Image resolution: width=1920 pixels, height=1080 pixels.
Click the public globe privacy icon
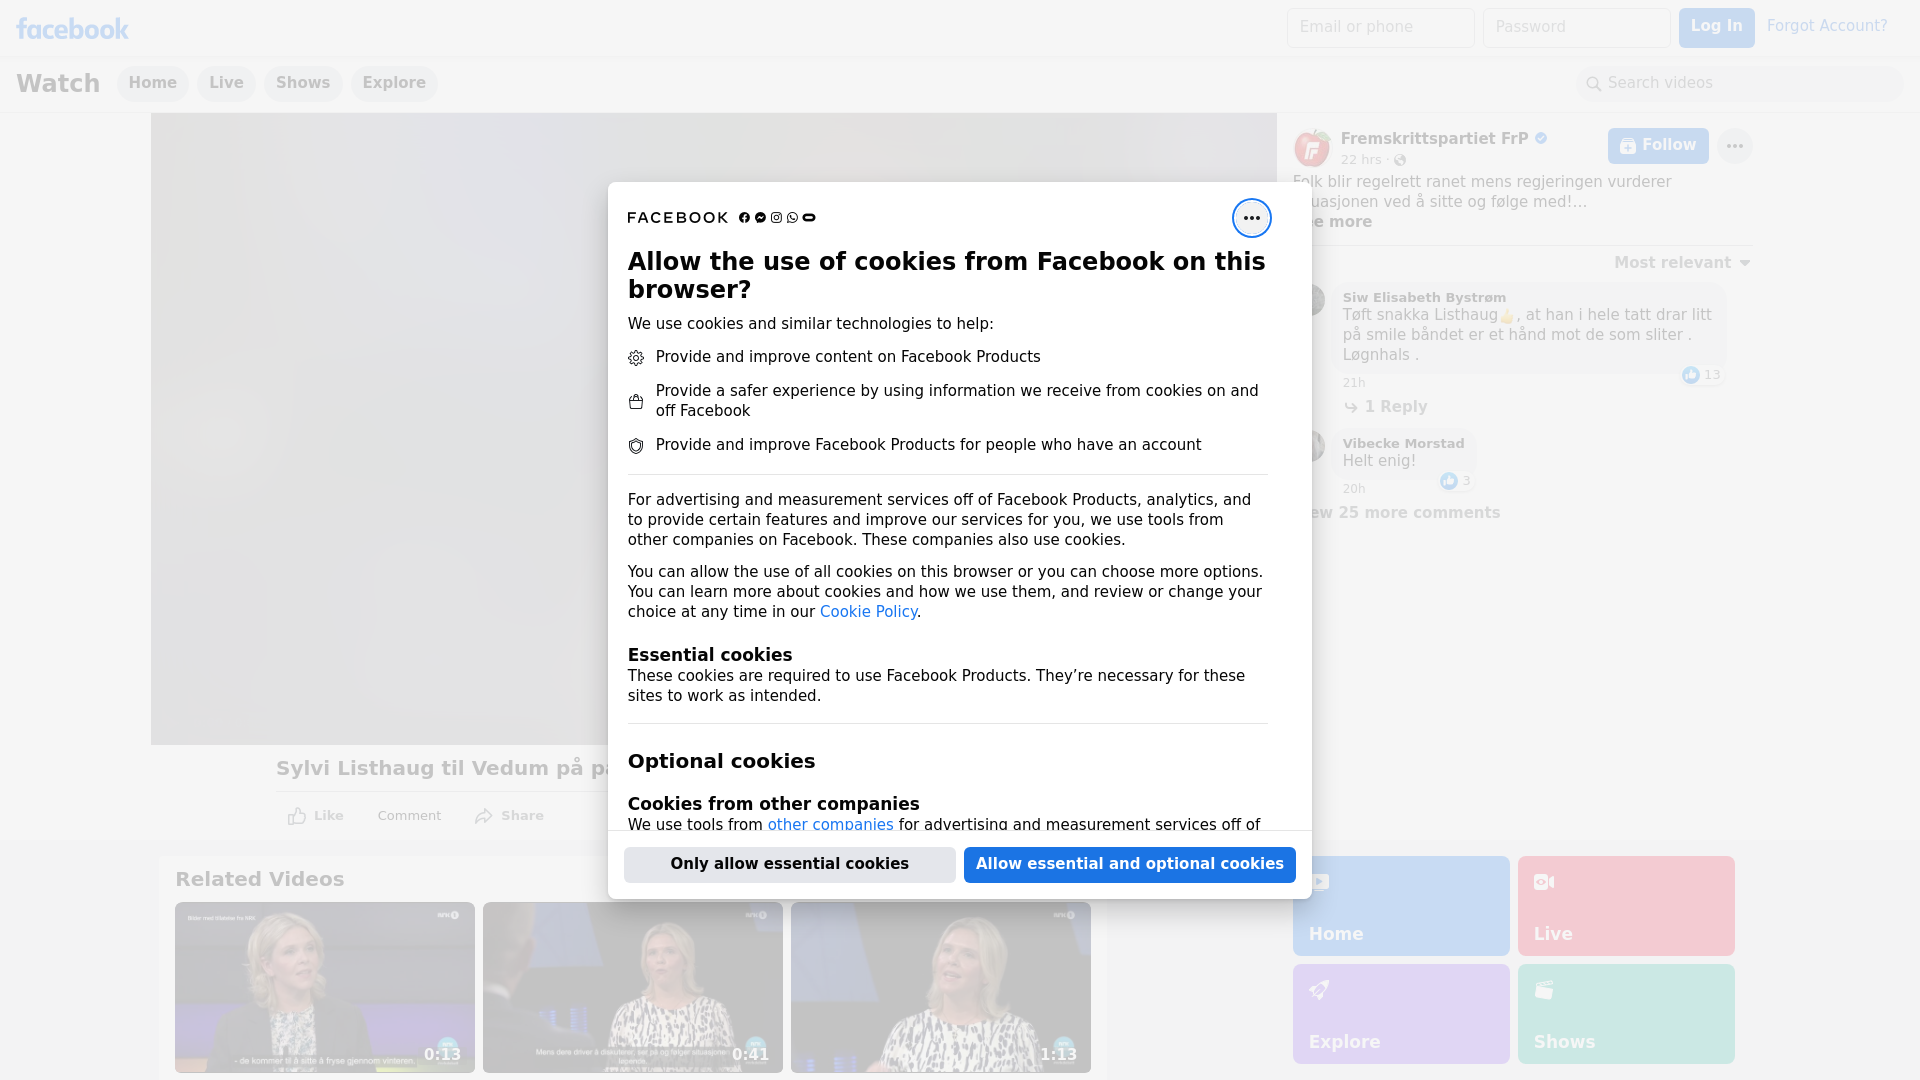click(1400, 160)
